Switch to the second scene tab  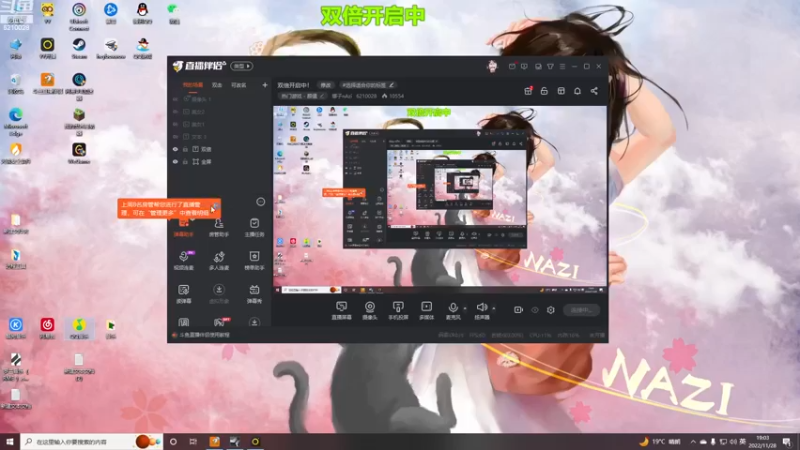pos(217,85)
